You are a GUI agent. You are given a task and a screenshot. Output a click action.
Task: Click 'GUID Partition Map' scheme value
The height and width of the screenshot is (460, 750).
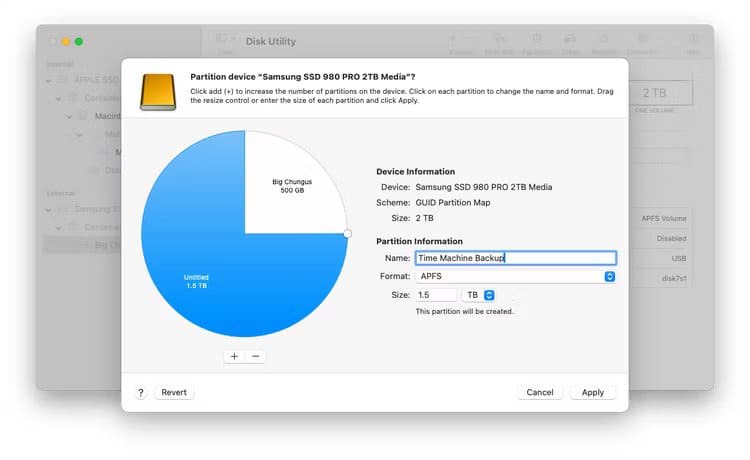coord(452,203)
